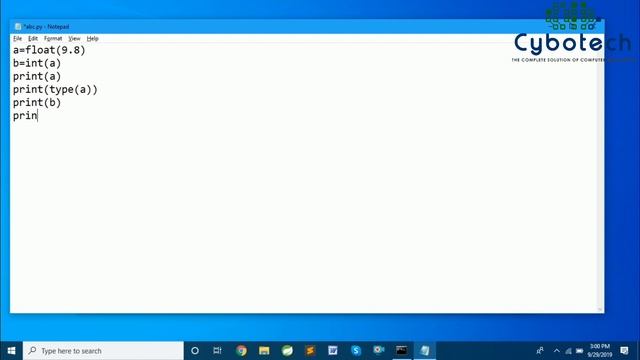Viewport: 640px width, 360px height.
Task: Click the line 'print(a)'
Action: (37, 76)
